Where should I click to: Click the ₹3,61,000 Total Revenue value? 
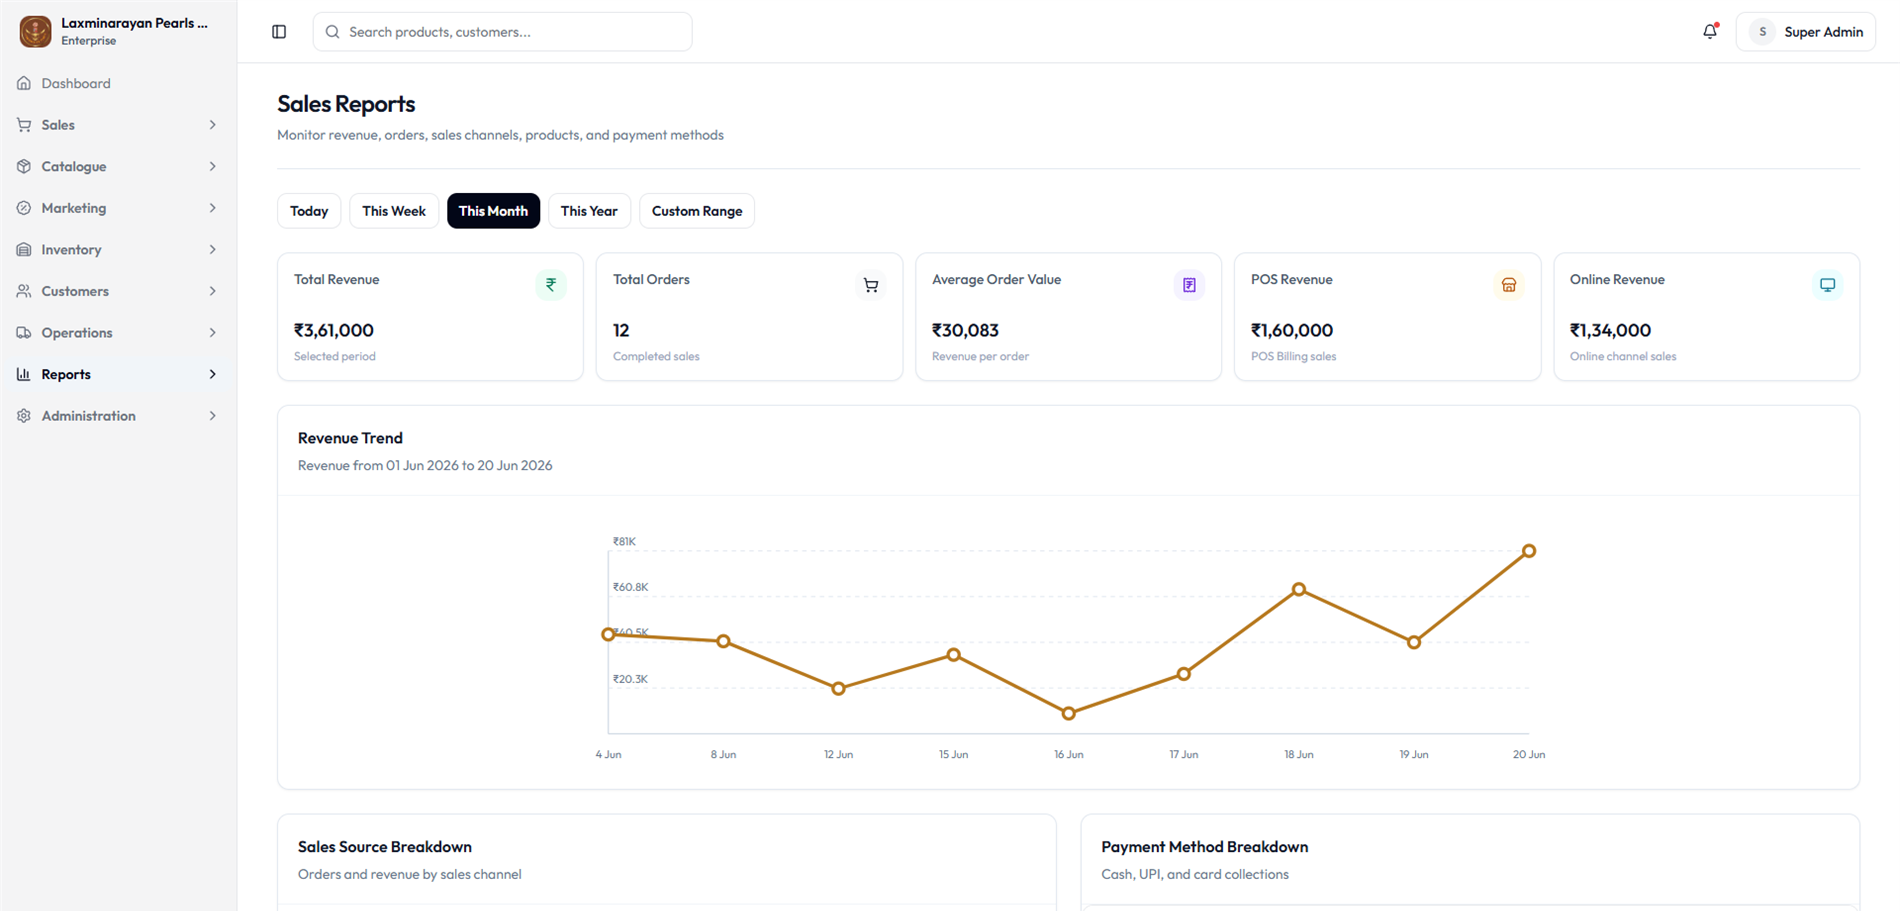click(334, 330)
